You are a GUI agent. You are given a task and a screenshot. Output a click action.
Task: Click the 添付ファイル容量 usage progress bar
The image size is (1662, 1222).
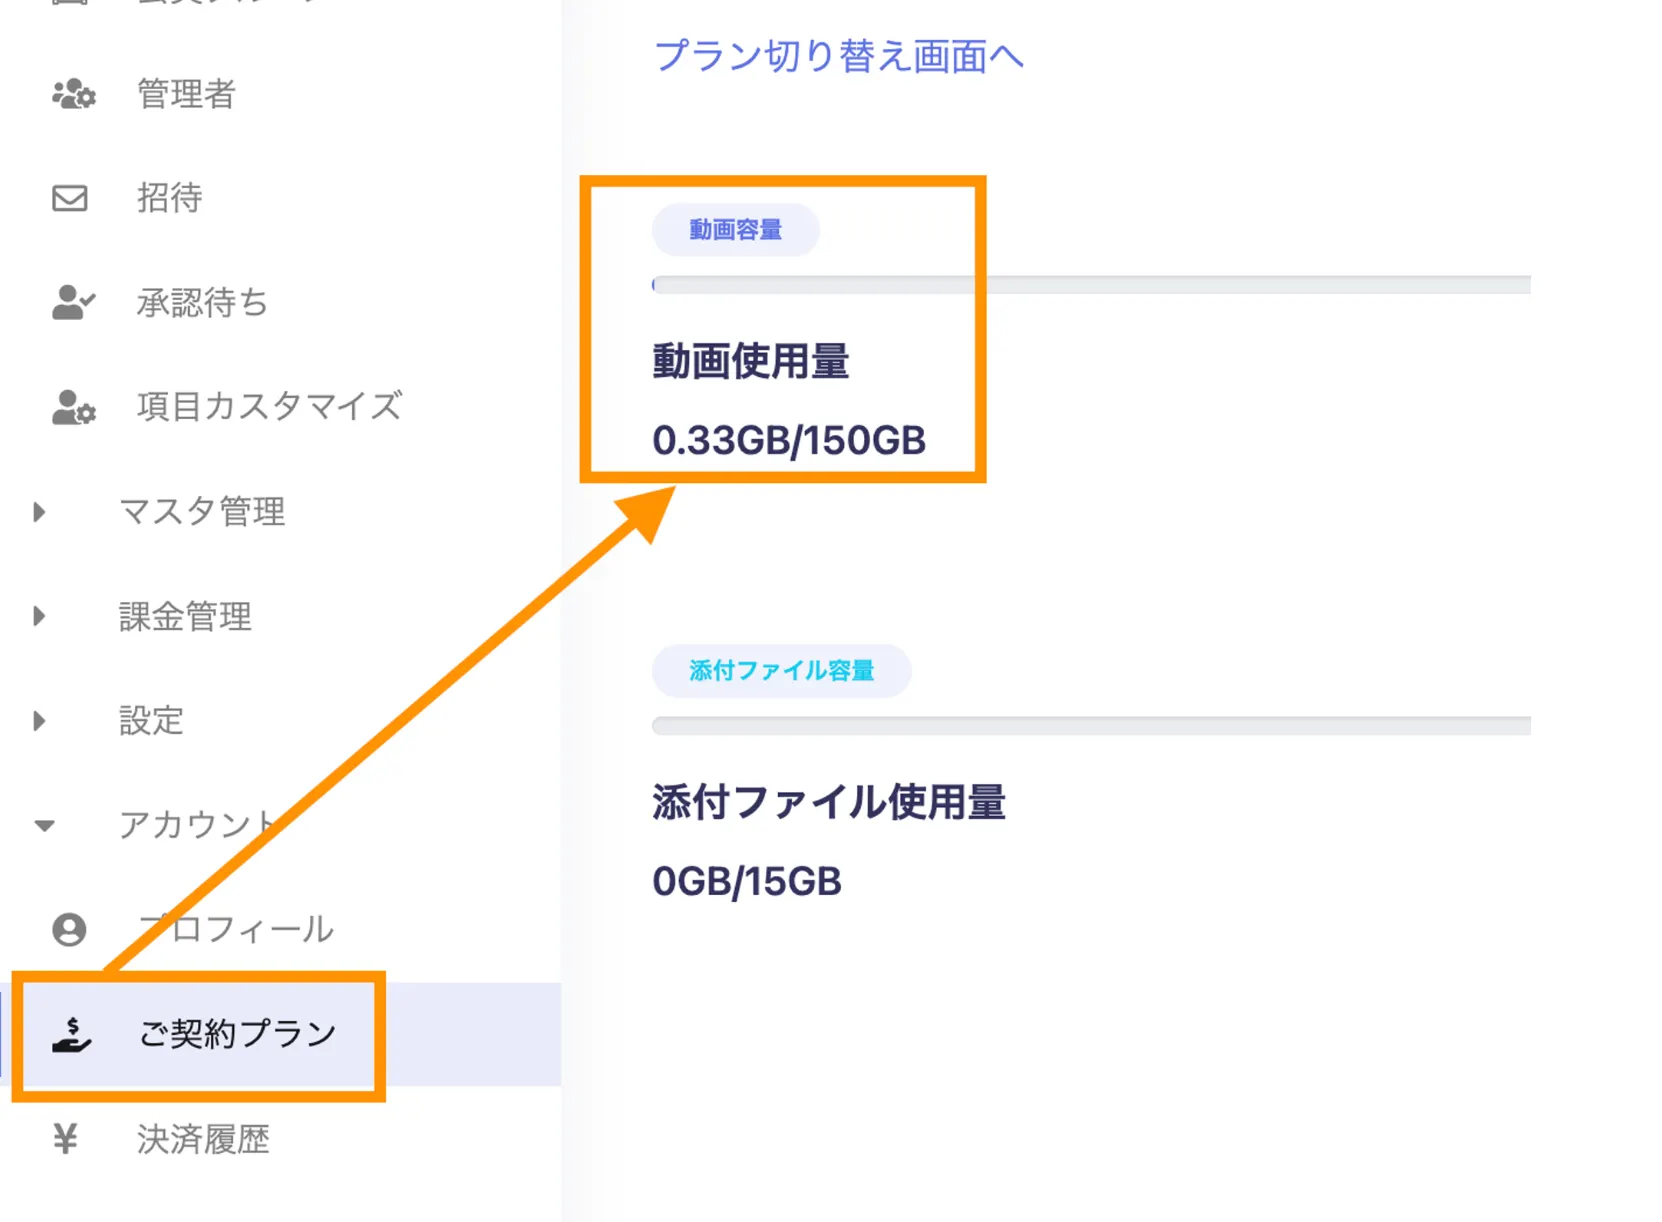tap(1090, 726)
